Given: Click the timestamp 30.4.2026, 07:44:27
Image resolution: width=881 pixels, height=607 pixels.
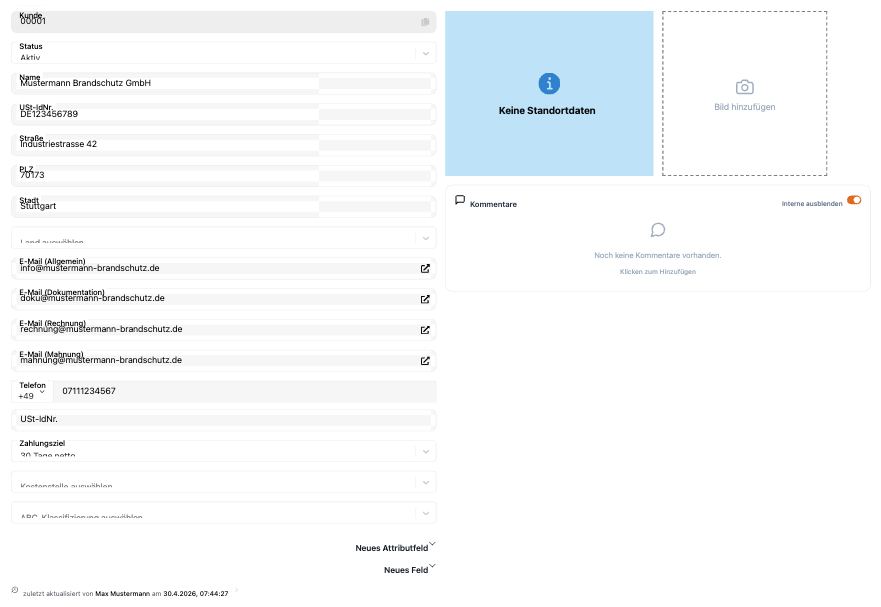Looking at the screenshot, I should [196, 594].
